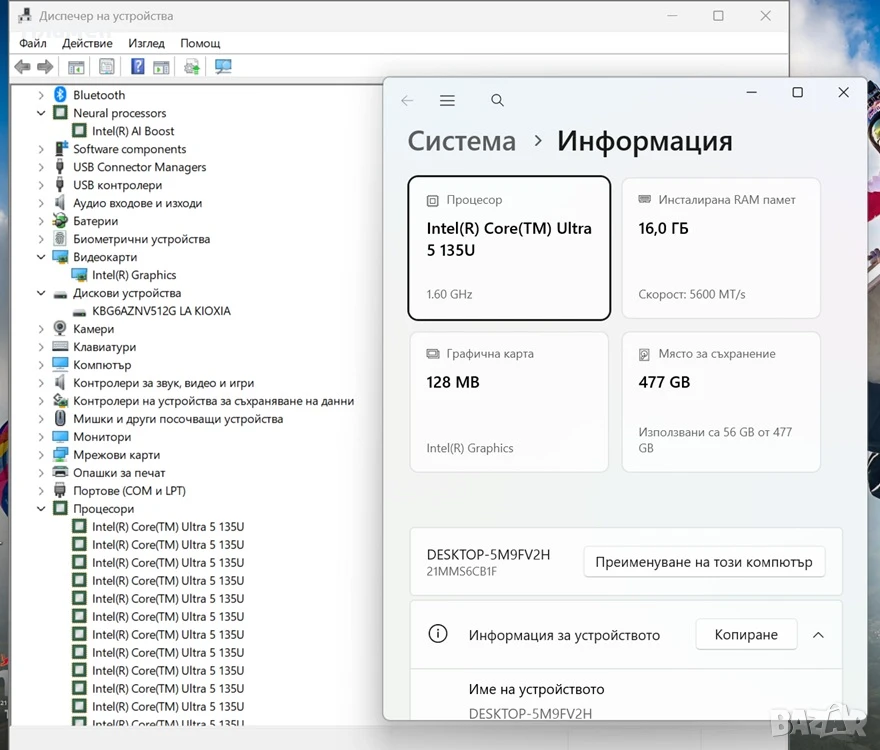Viewport: 880px width, 750px height.
Task: Select first Intel(R) Core(TM) Ultra 5 135U entry
Action: pyautogui.click(x=168, y=526)
